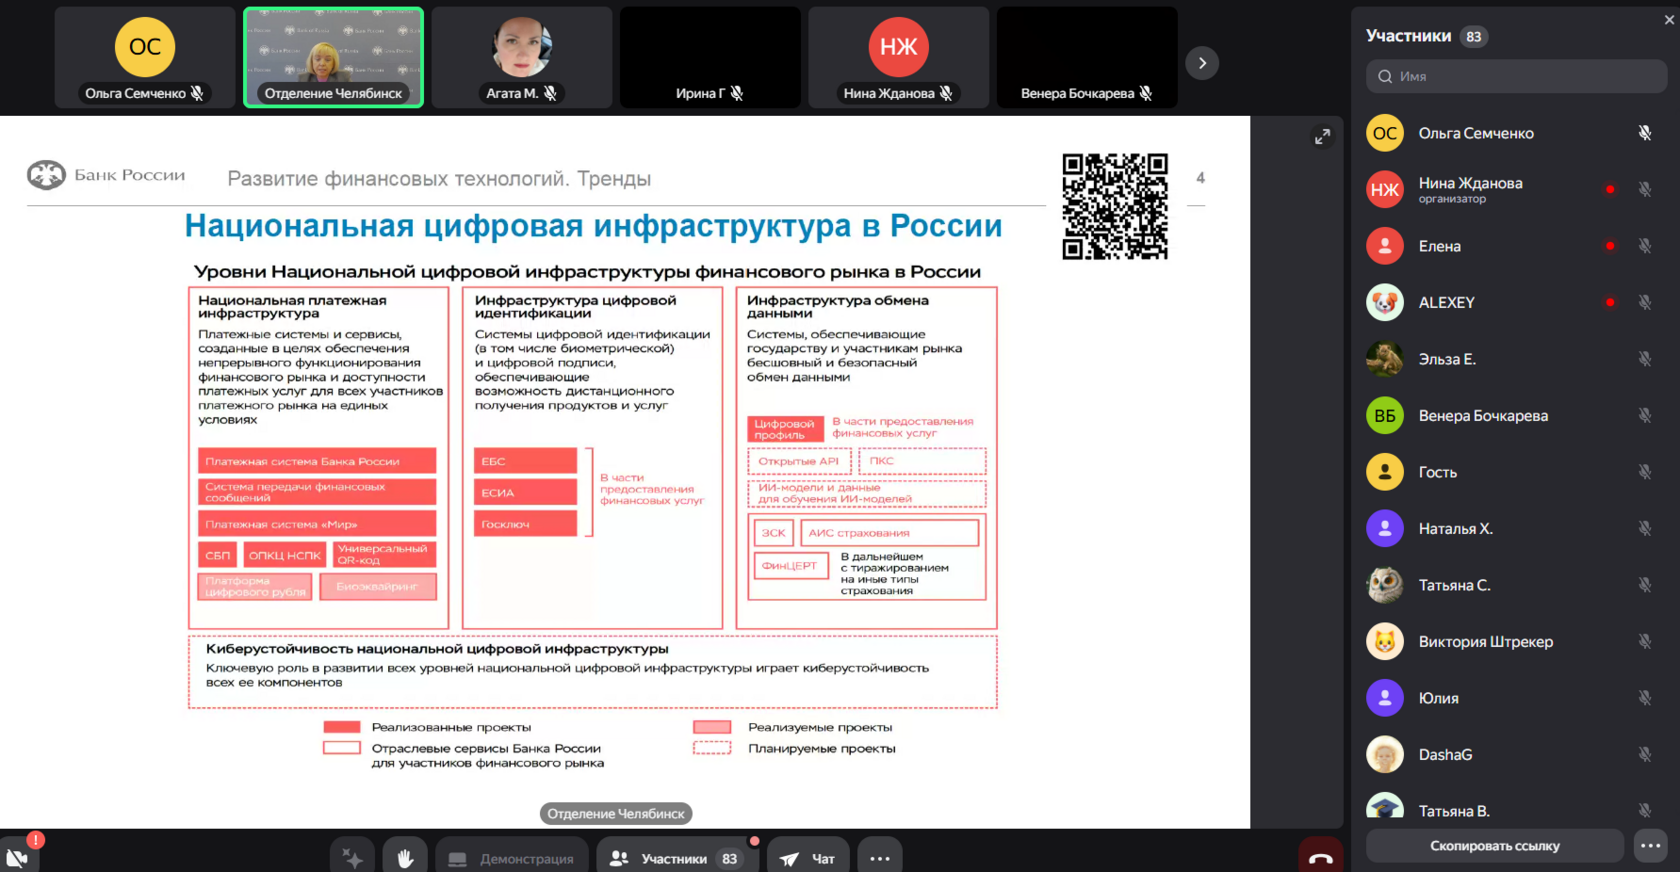Open the three-dots more menu in bottom toolbar
Viewport: 1680px width, 872px height.
point(880,858)
